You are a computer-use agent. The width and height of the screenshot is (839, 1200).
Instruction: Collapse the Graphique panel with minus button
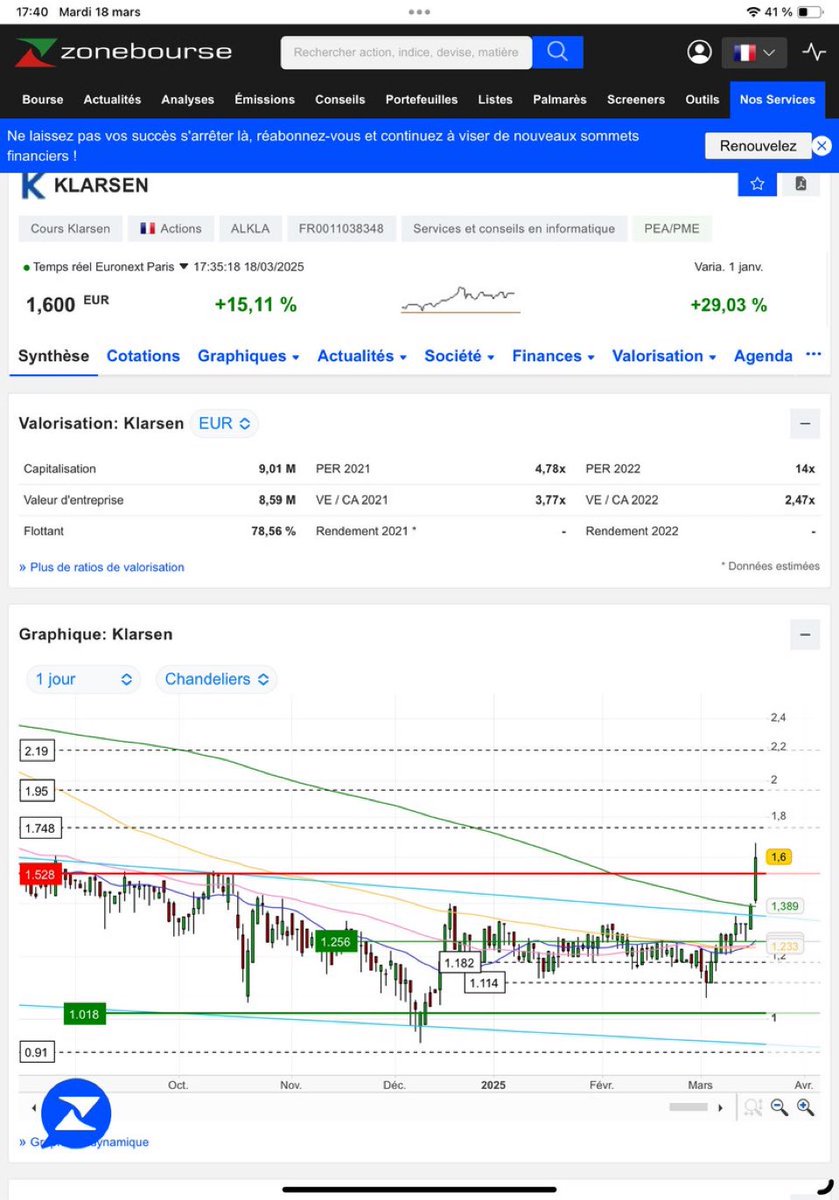804,634
